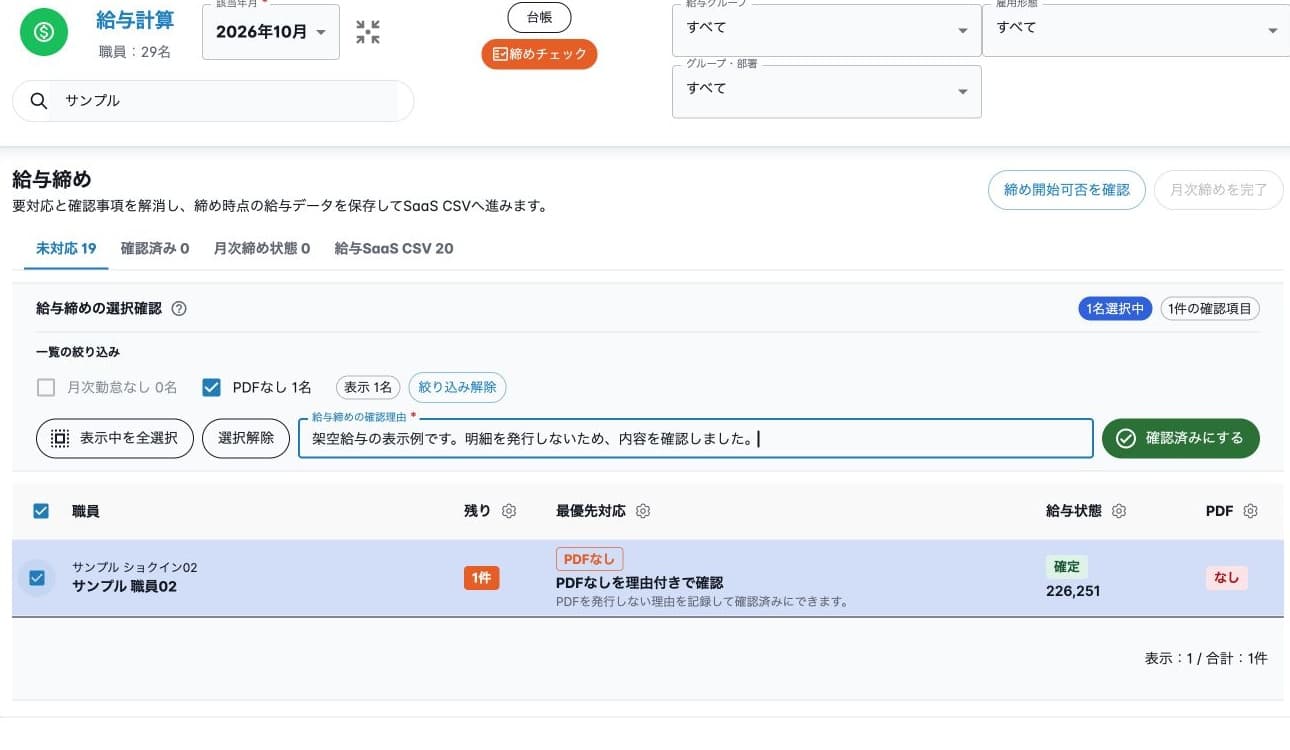Viewport: 1290px width, 750px height.
Task: Open help icon beside 給与締めの選択確認
Action: pos(179,309)
